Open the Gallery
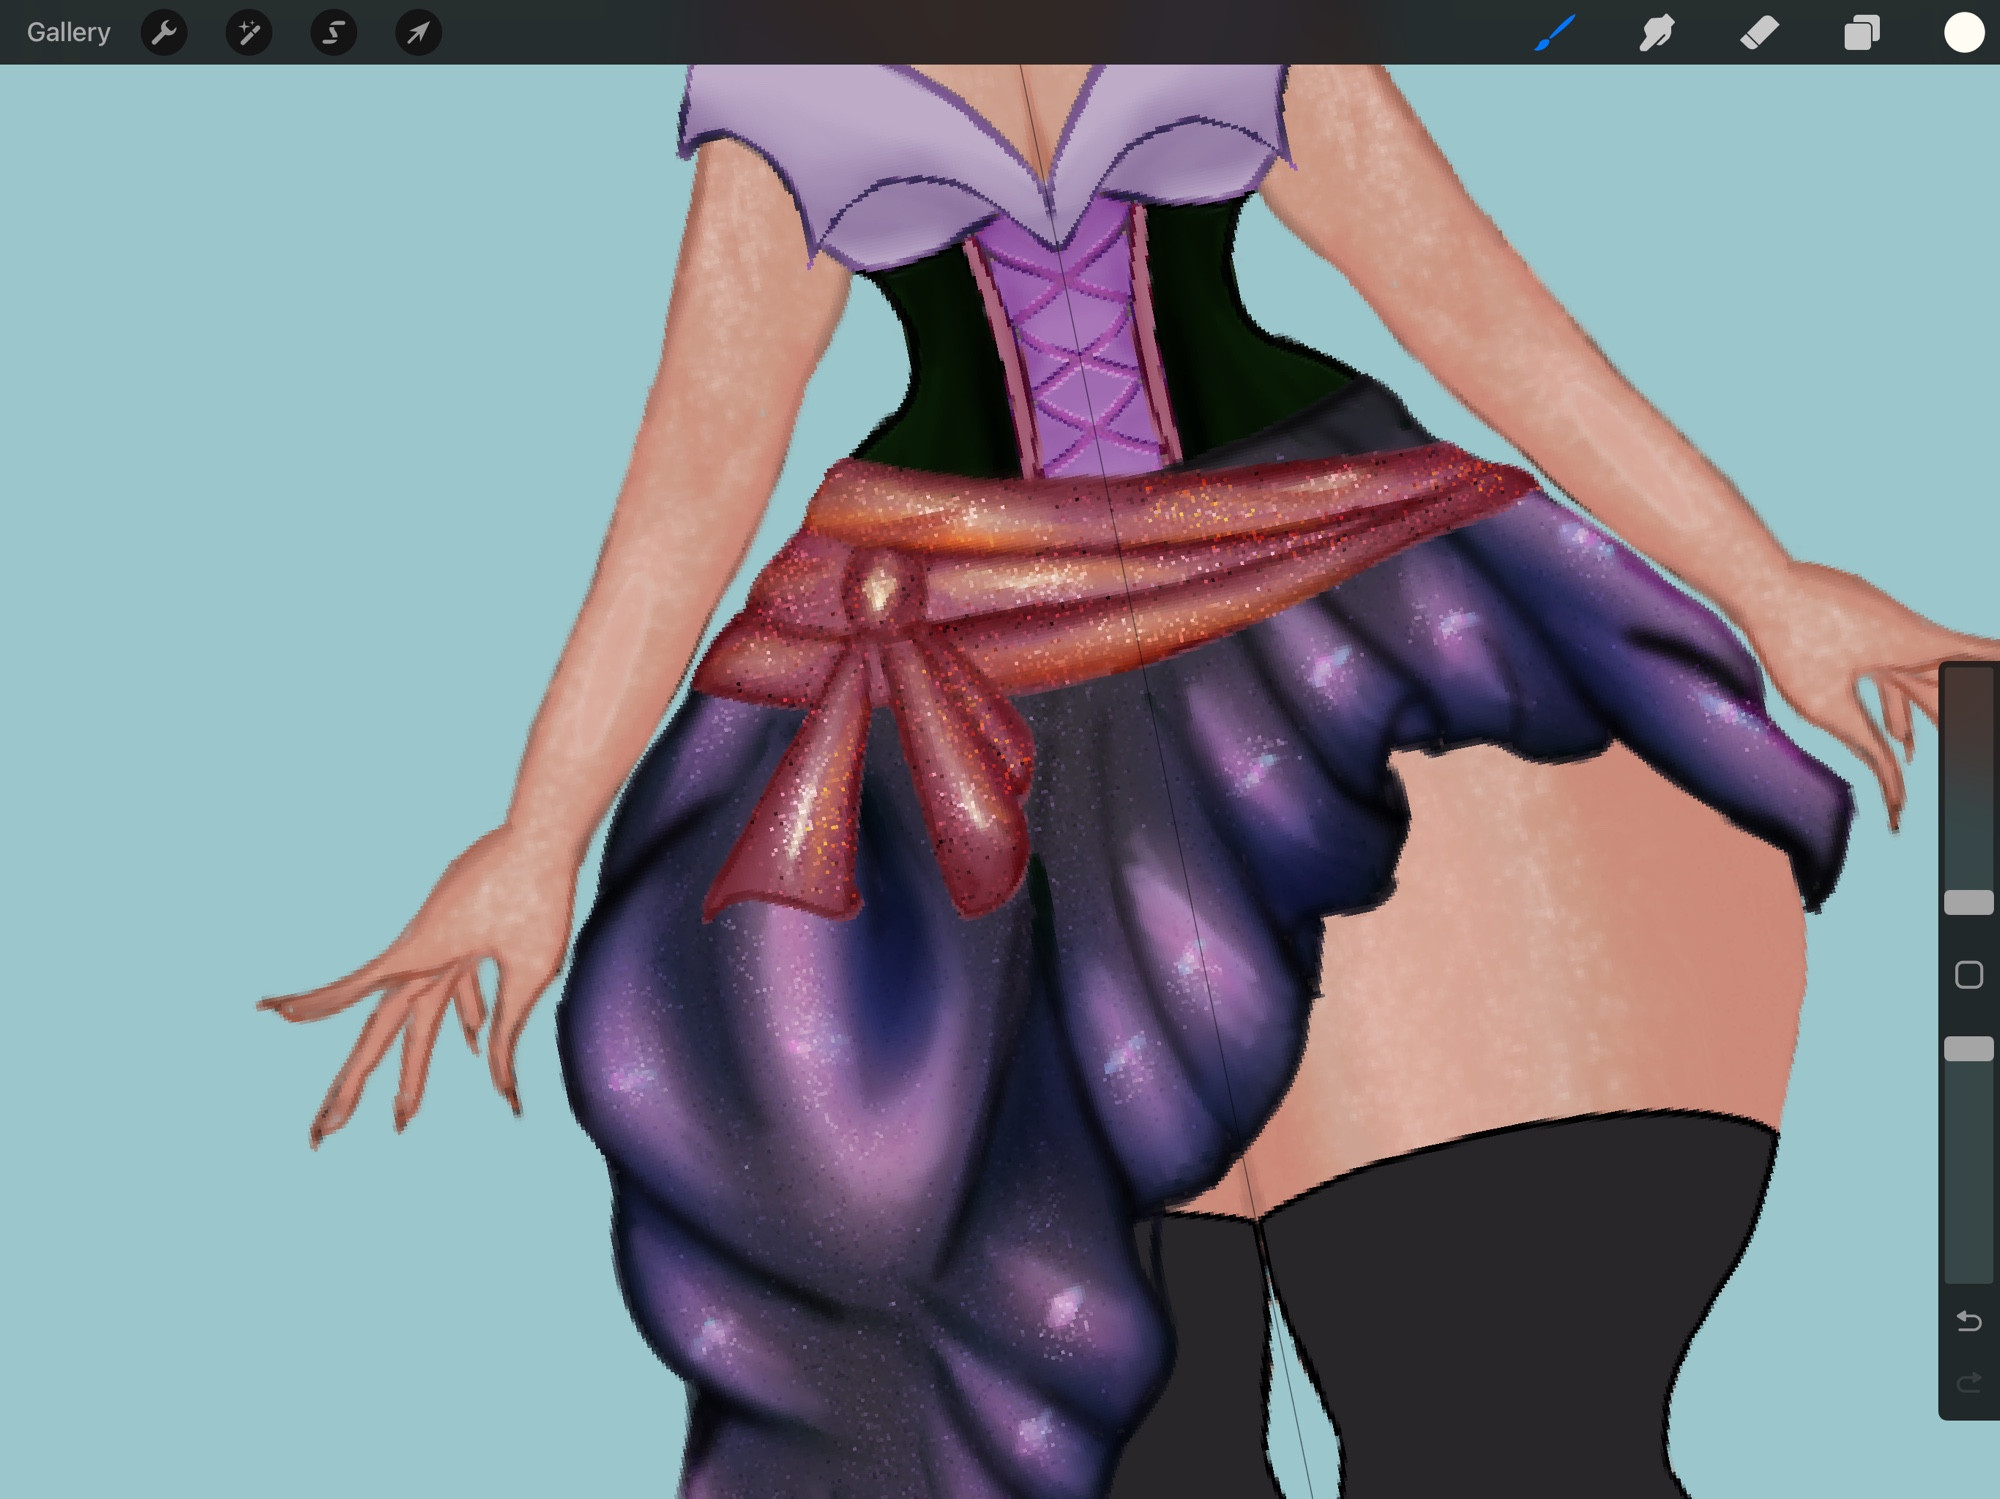 [68, 32]
